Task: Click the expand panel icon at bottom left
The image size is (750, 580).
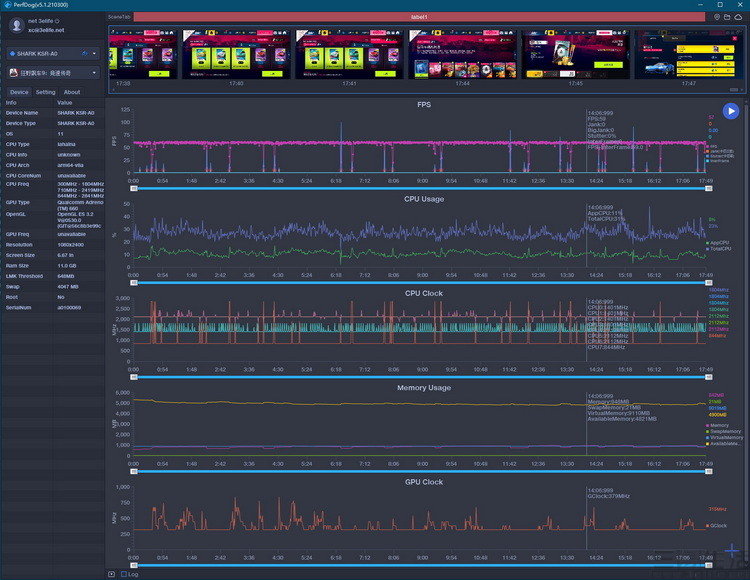Action: click(111, 574)
